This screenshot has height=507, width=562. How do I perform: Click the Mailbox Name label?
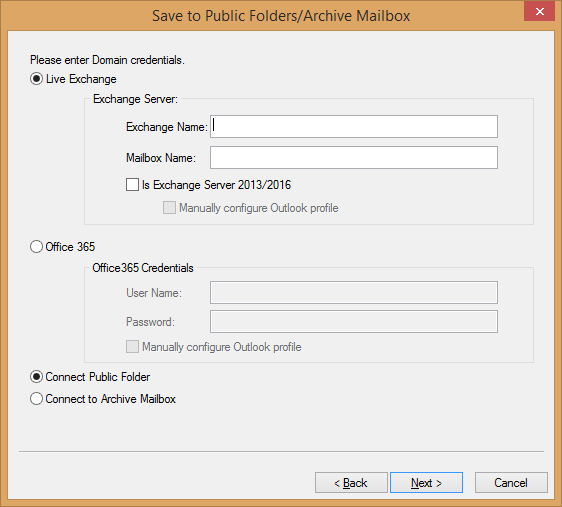161,158
